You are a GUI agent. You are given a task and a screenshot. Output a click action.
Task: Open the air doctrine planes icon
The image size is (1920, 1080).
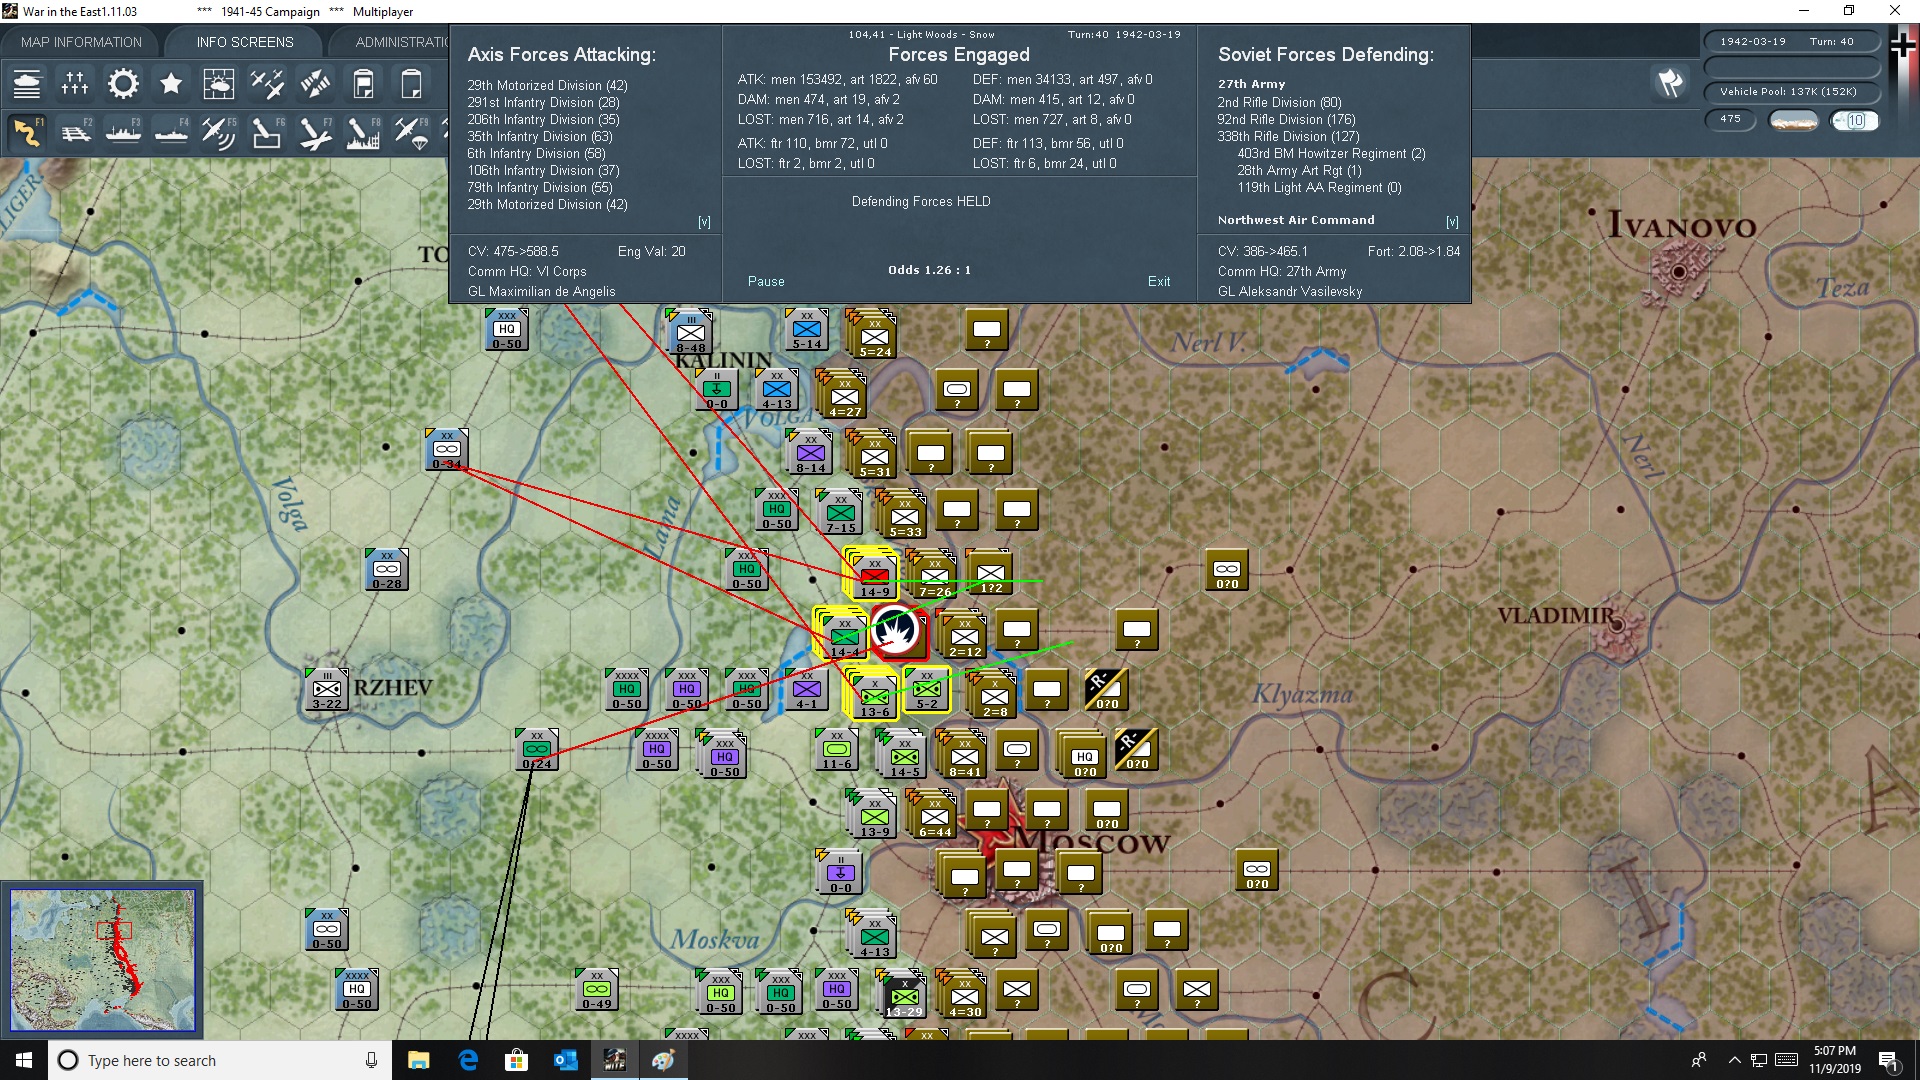click(267, 84)
